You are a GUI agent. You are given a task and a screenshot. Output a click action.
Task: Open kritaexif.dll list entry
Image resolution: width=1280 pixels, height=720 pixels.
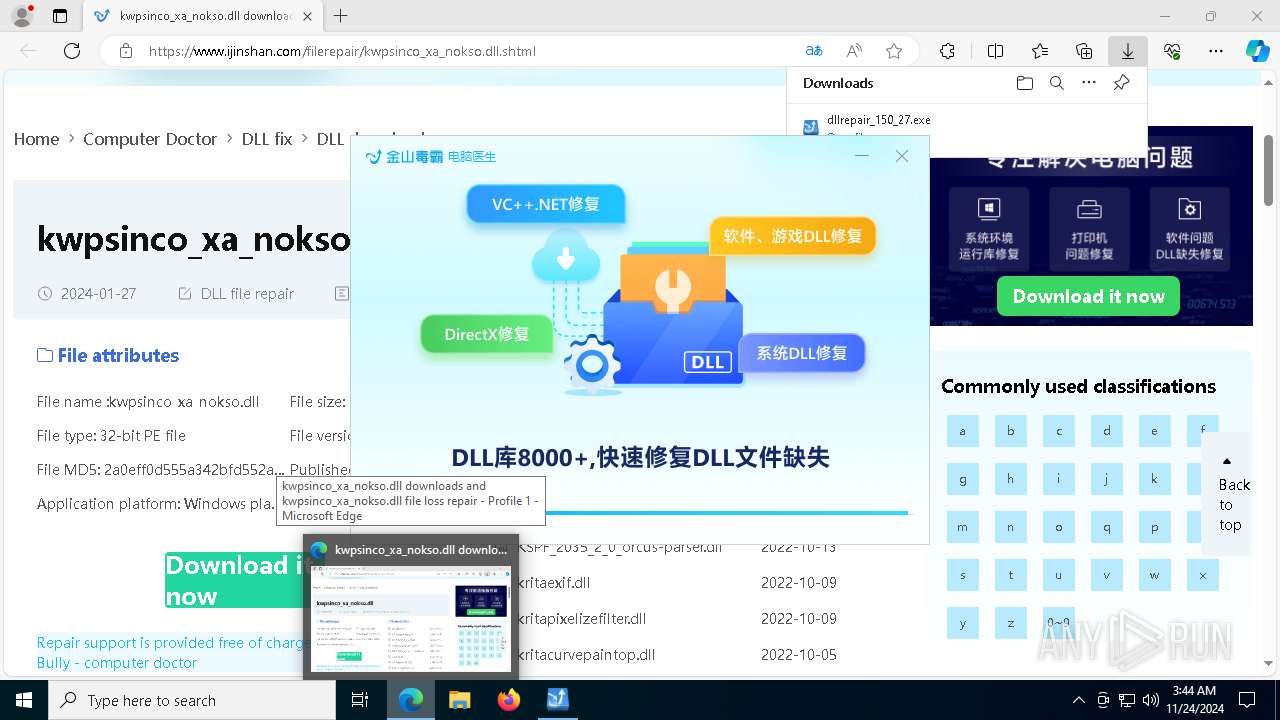click(x=556, y=583)
